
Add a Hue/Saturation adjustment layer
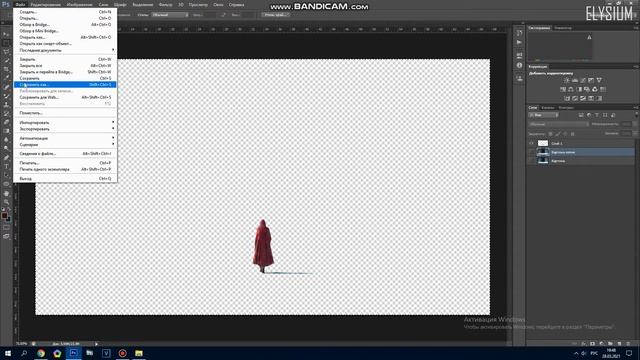pos(563,89)
